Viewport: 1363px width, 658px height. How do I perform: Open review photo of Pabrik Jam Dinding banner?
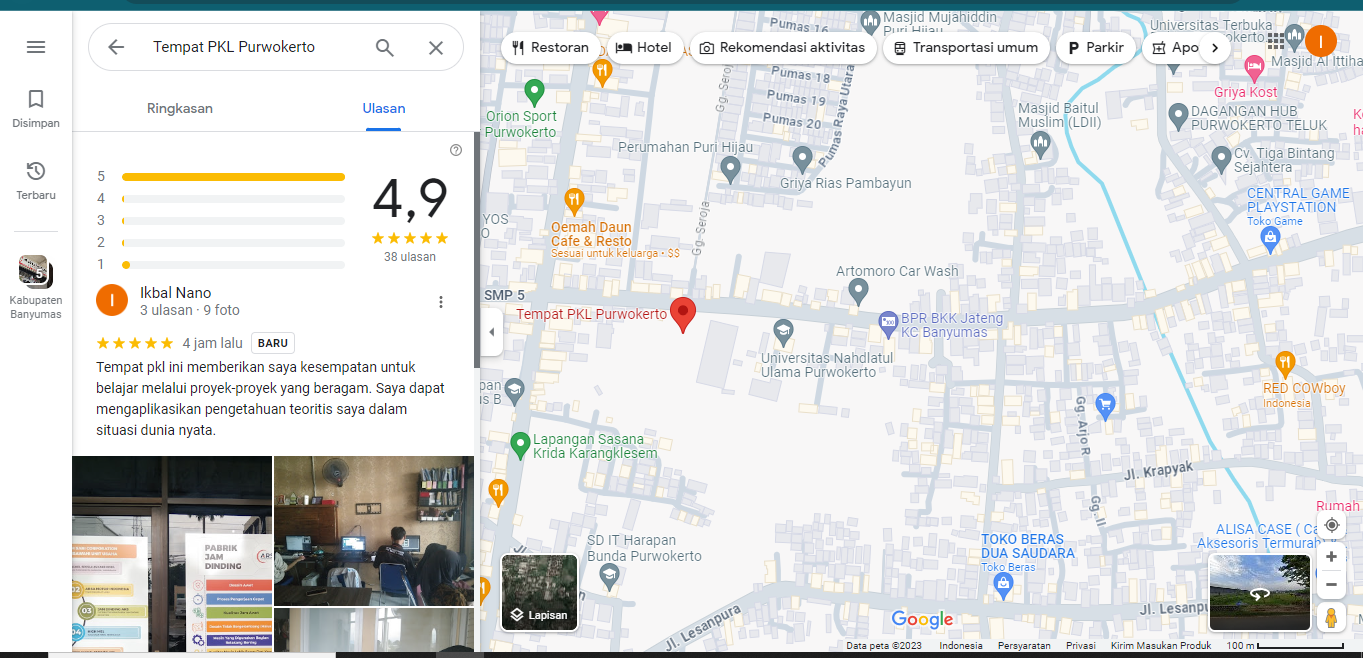pos(172,554)
